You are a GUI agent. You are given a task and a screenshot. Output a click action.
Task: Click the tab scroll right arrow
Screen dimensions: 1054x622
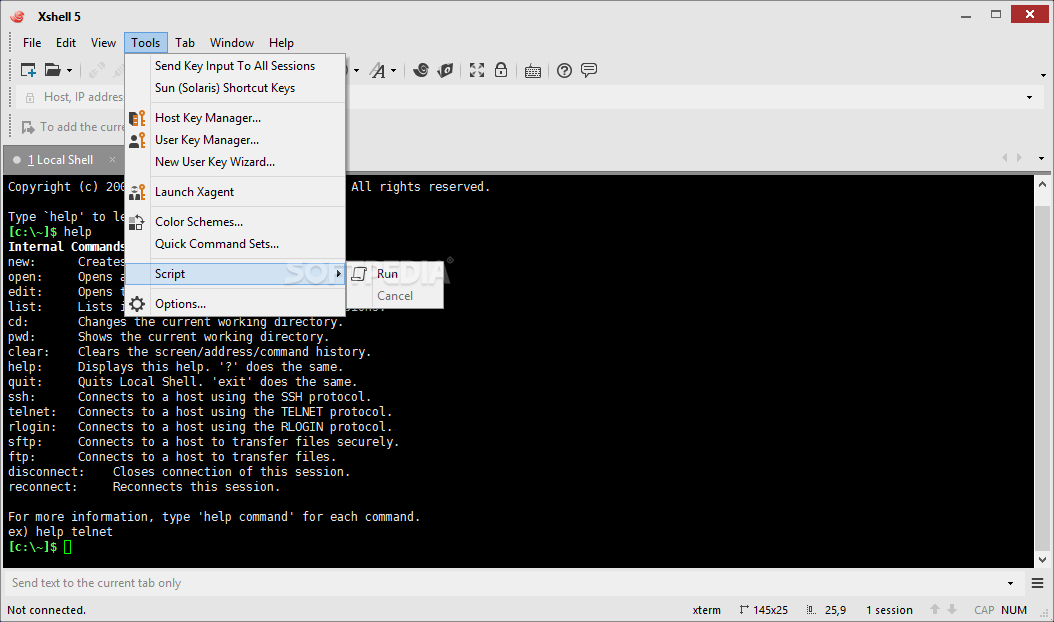(x=1020, y=157)
